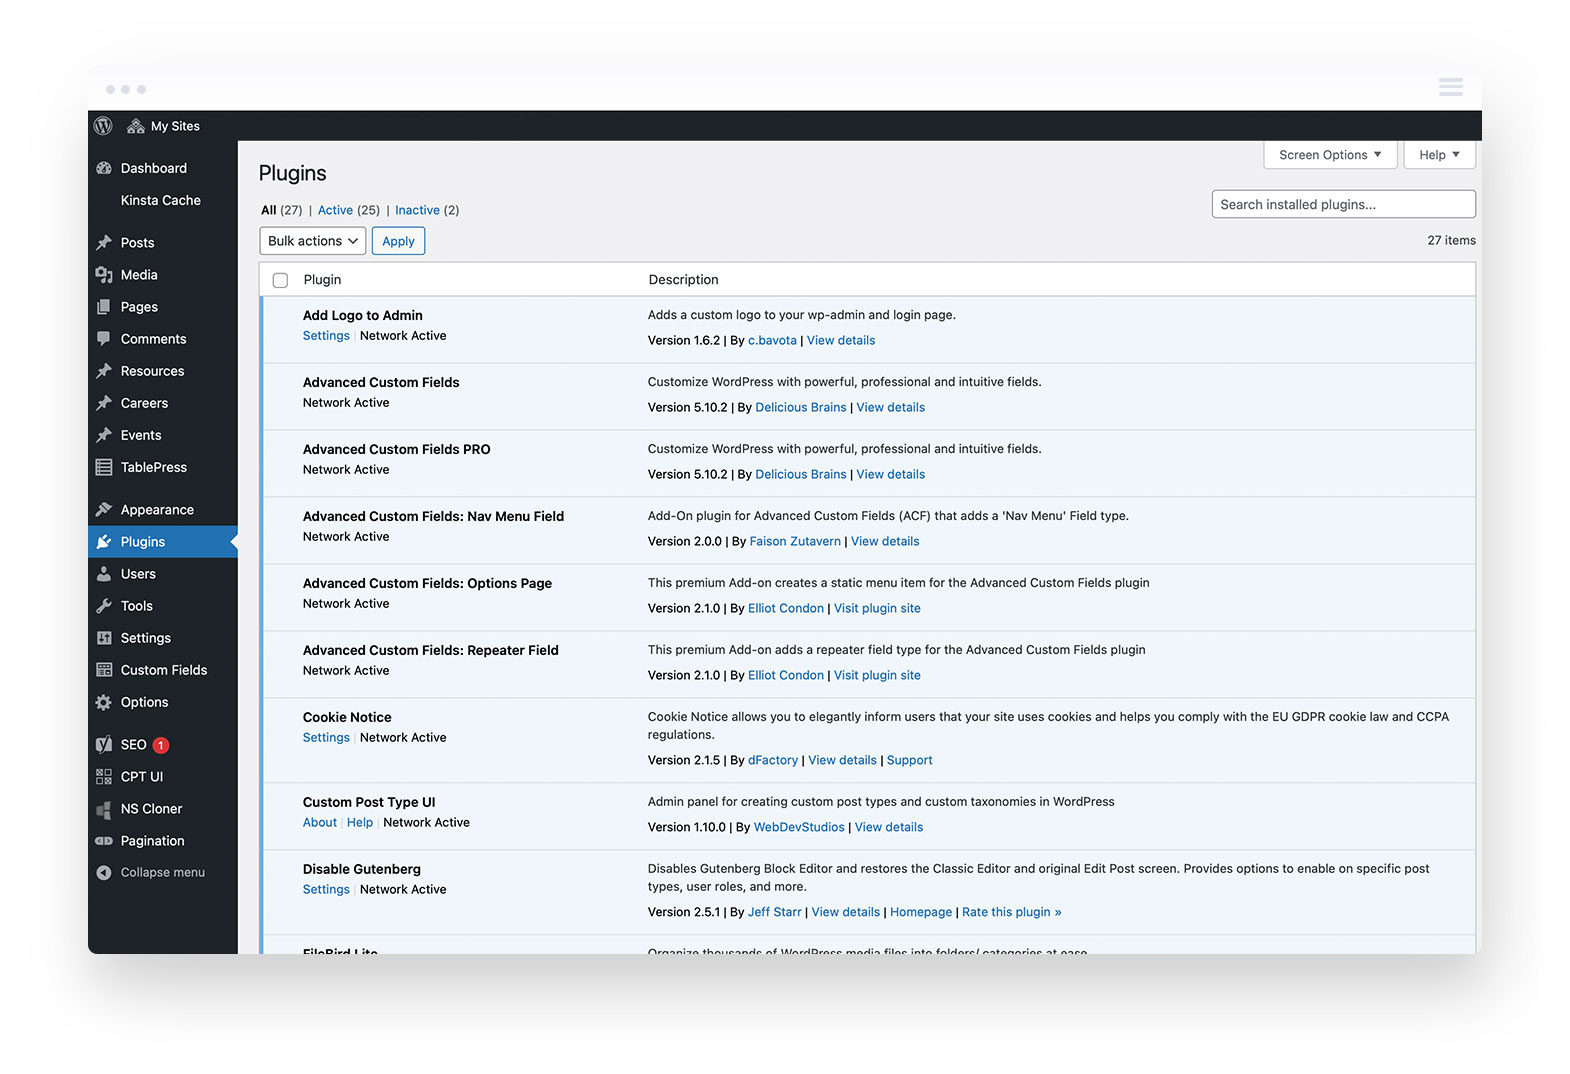Tick the select-all plugins checkbox

pyautogui.click(x=281, y=280)
